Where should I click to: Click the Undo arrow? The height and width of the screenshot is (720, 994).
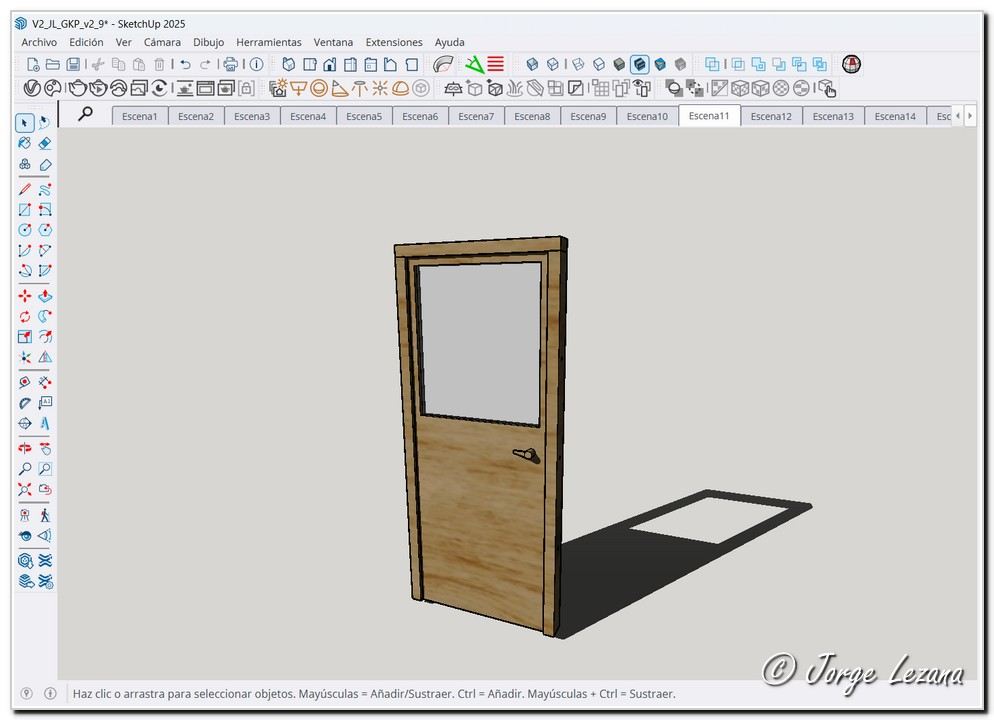pos(185,64)
